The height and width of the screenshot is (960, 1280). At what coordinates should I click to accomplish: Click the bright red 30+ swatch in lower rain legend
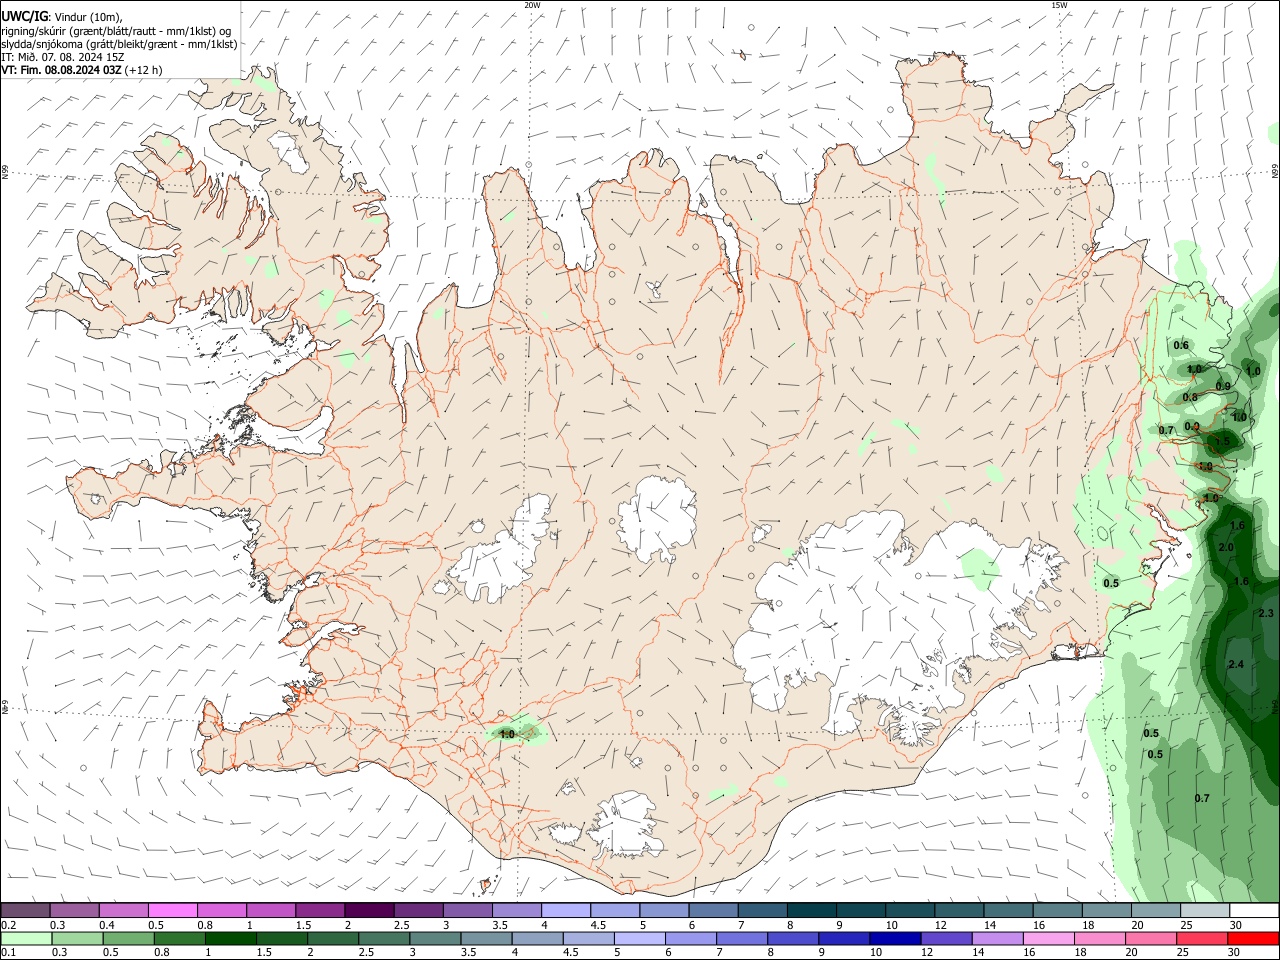pyautogui.click(x=1253, y=938)
